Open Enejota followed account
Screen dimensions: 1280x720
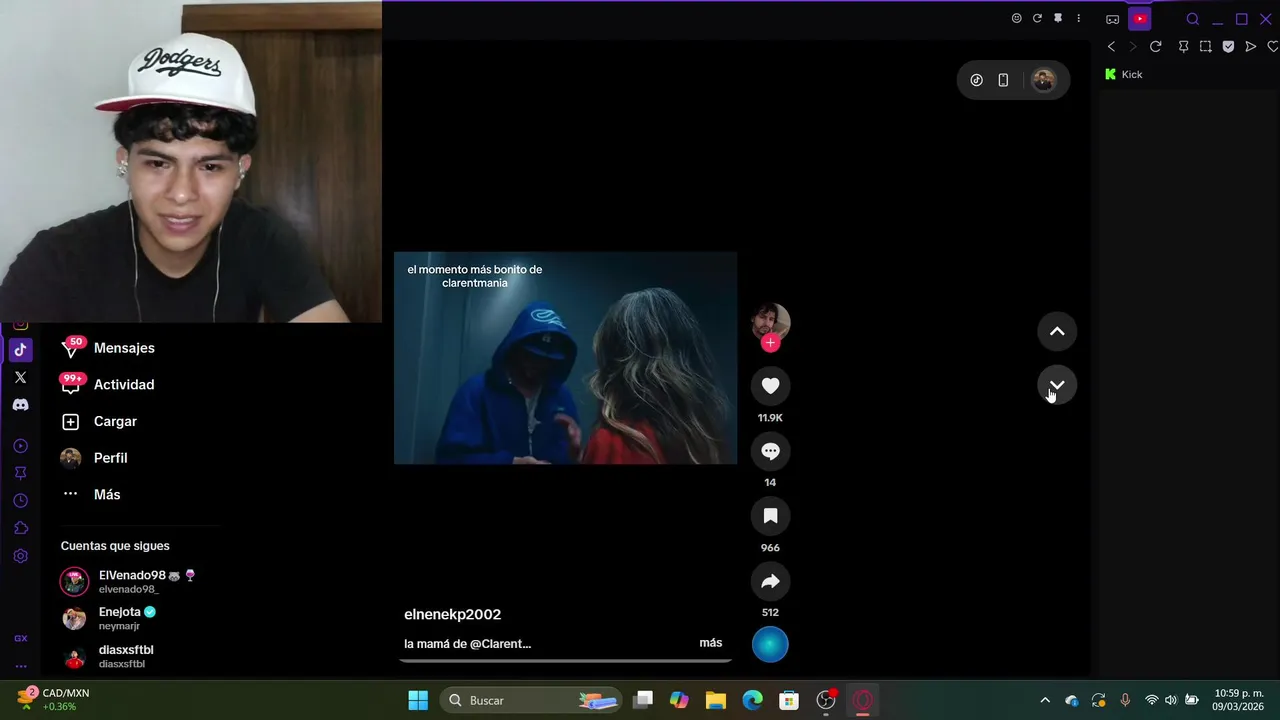[108, 618]
